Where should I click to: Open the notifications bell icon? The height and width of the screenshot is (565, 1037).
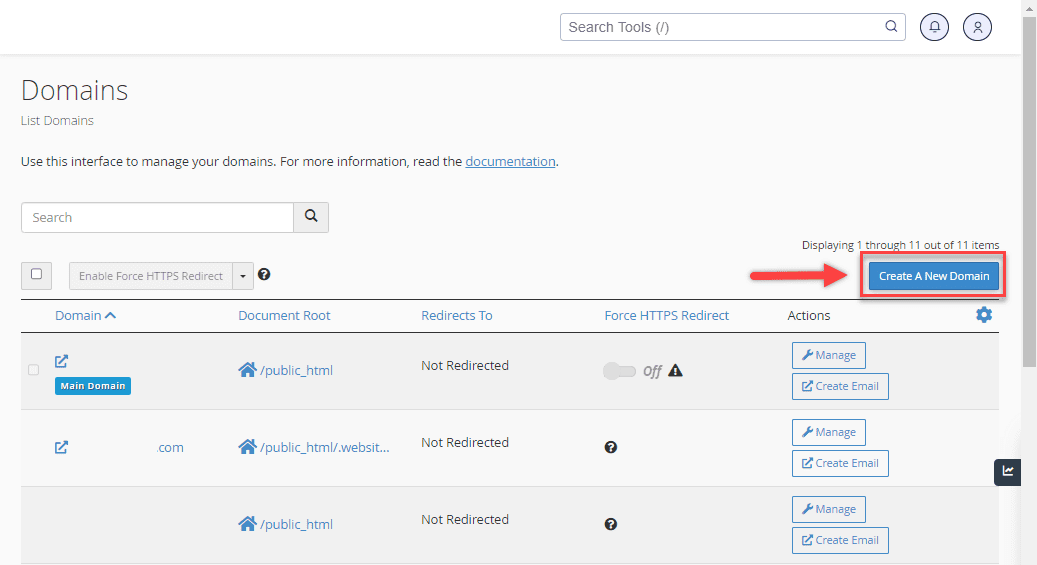[934, 27]
